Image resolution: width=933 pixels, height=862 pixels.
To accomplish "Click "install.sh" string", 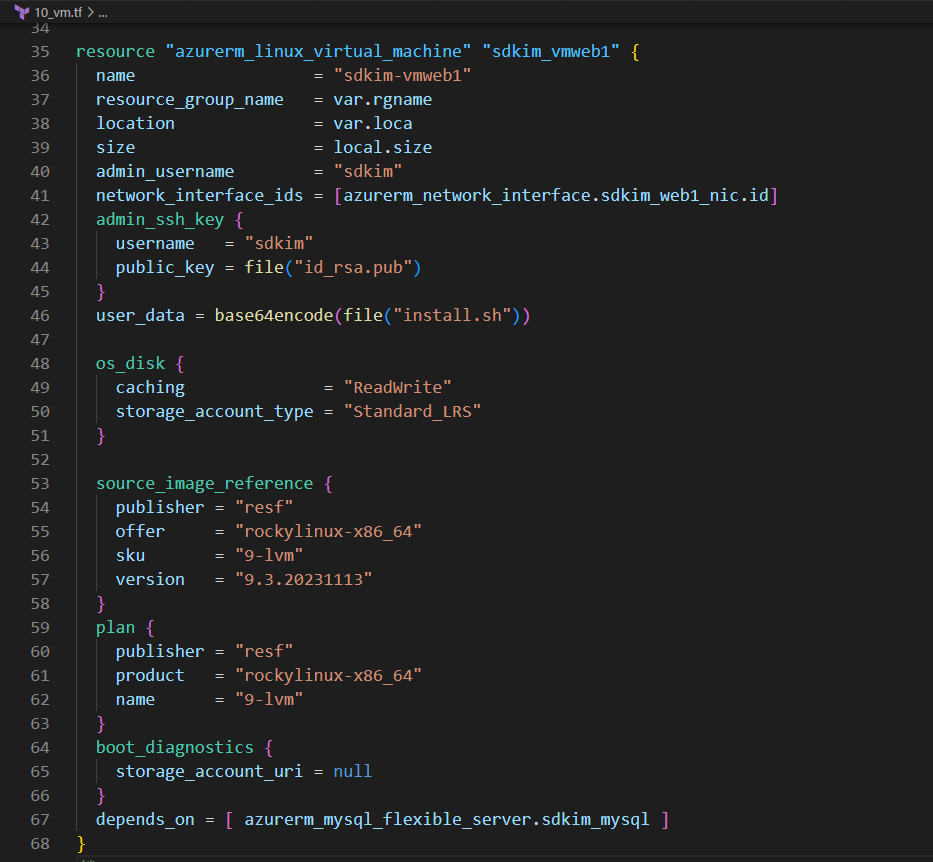I will 452,315.
